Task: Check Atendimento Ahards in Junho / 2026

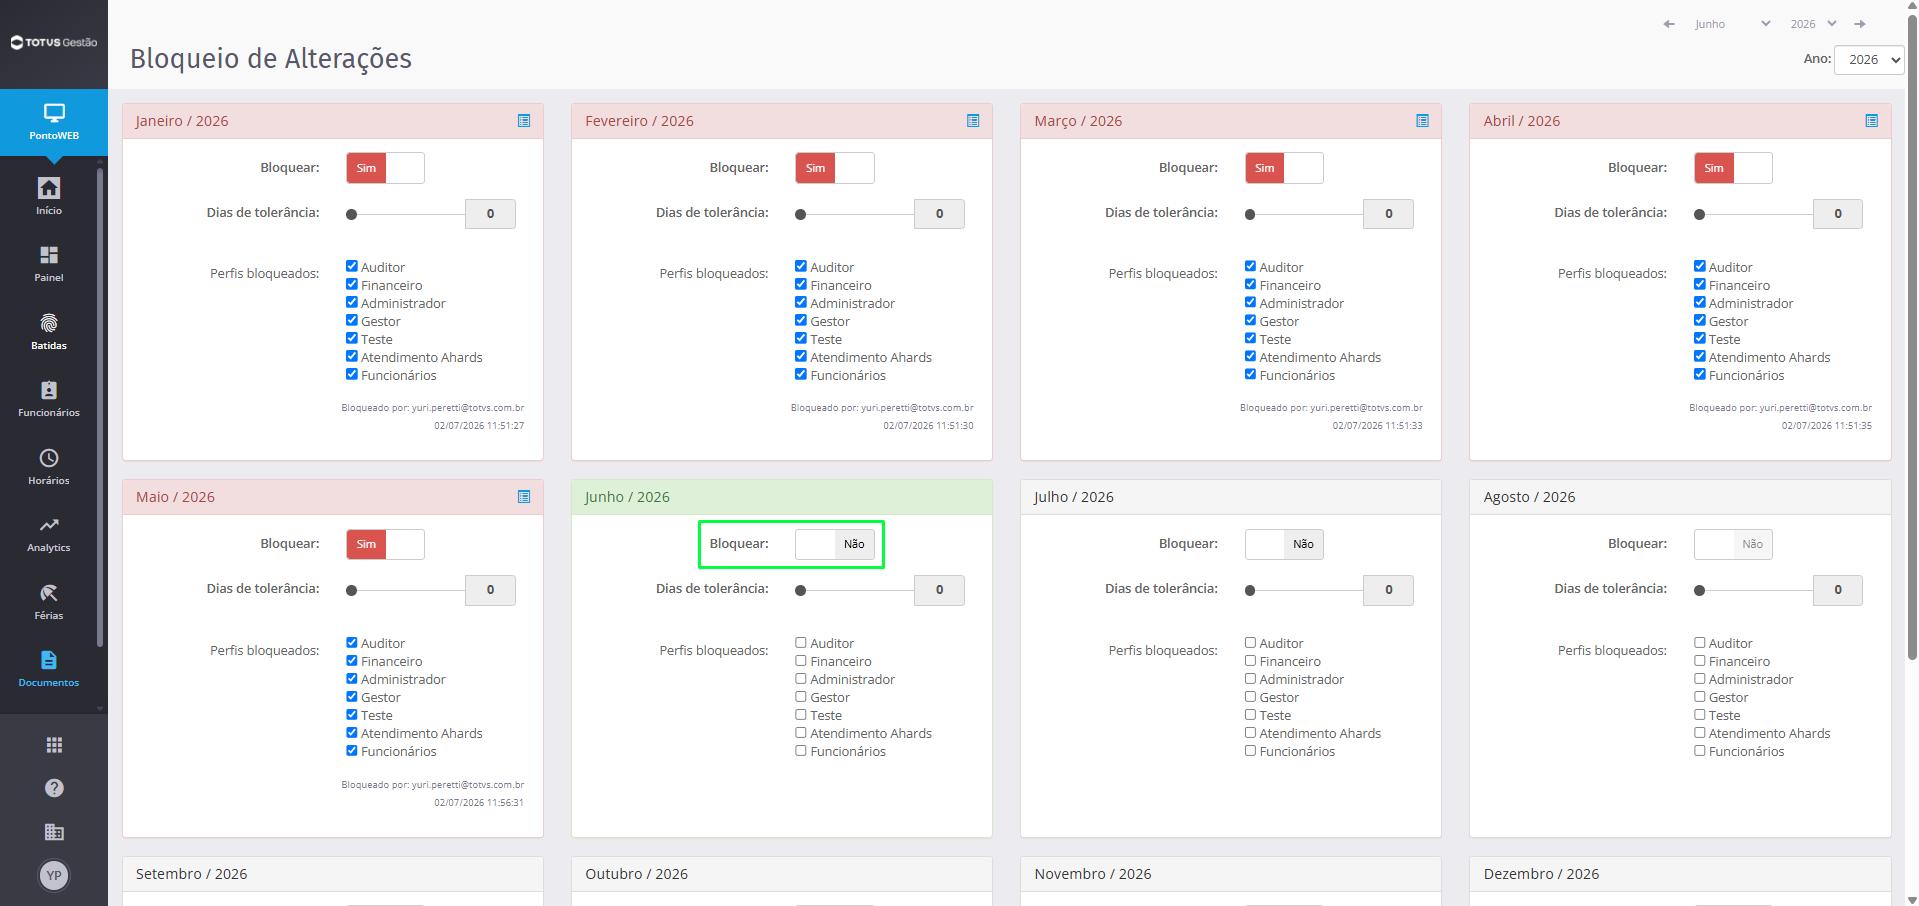Action: point(801,732)
